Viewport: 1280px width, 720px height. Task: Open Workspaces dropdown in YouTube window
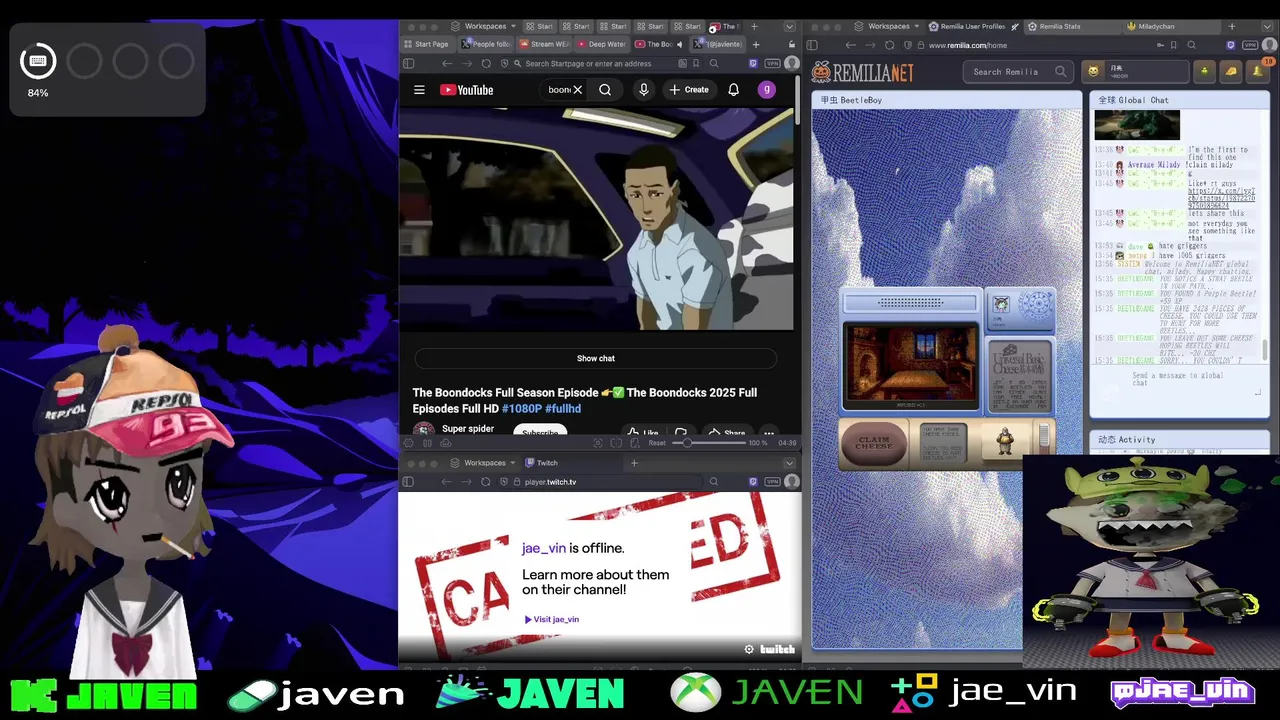coord(483,26)
